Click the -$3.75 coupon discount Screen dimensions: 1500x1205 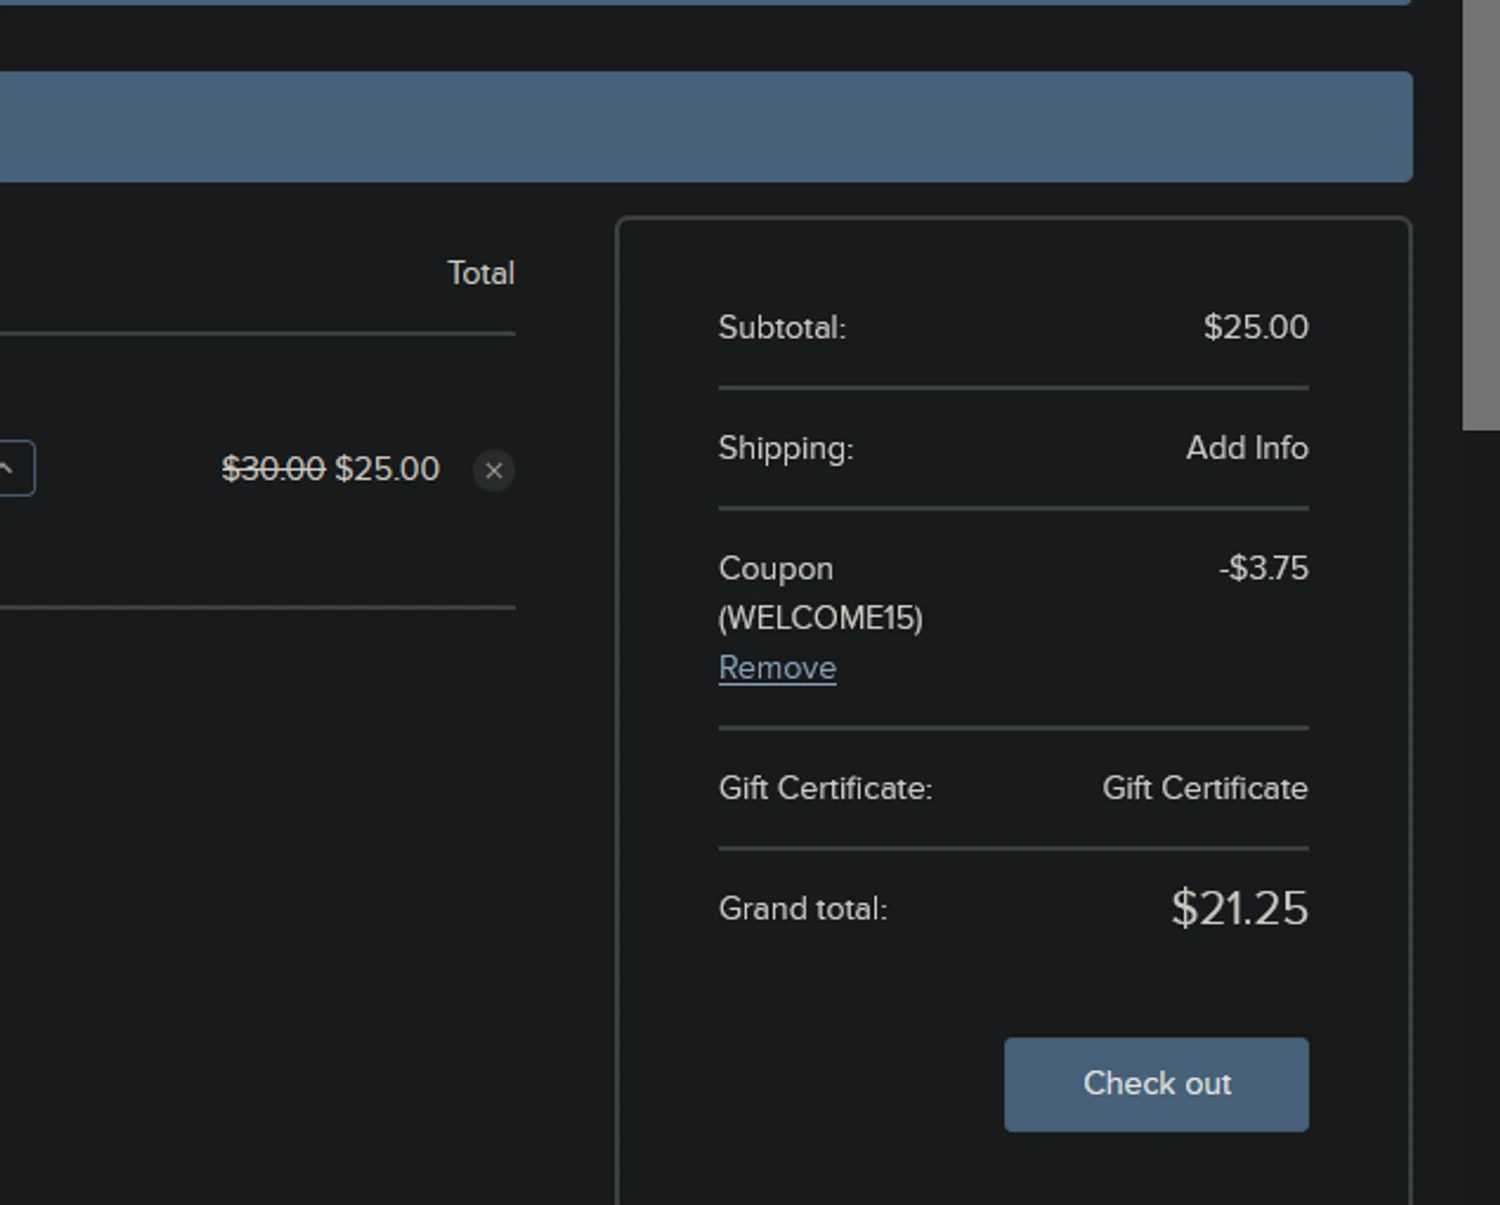tap(1263, 568)
